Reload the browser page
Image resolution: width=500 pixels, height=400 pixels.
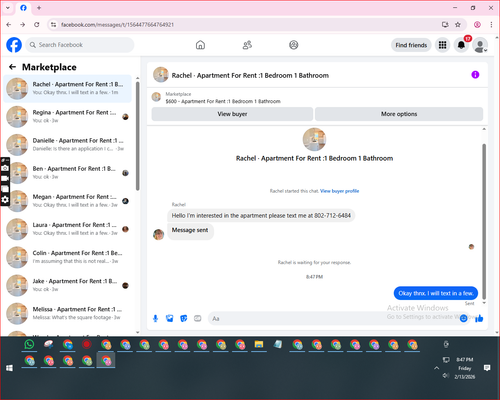pos(37,25)
